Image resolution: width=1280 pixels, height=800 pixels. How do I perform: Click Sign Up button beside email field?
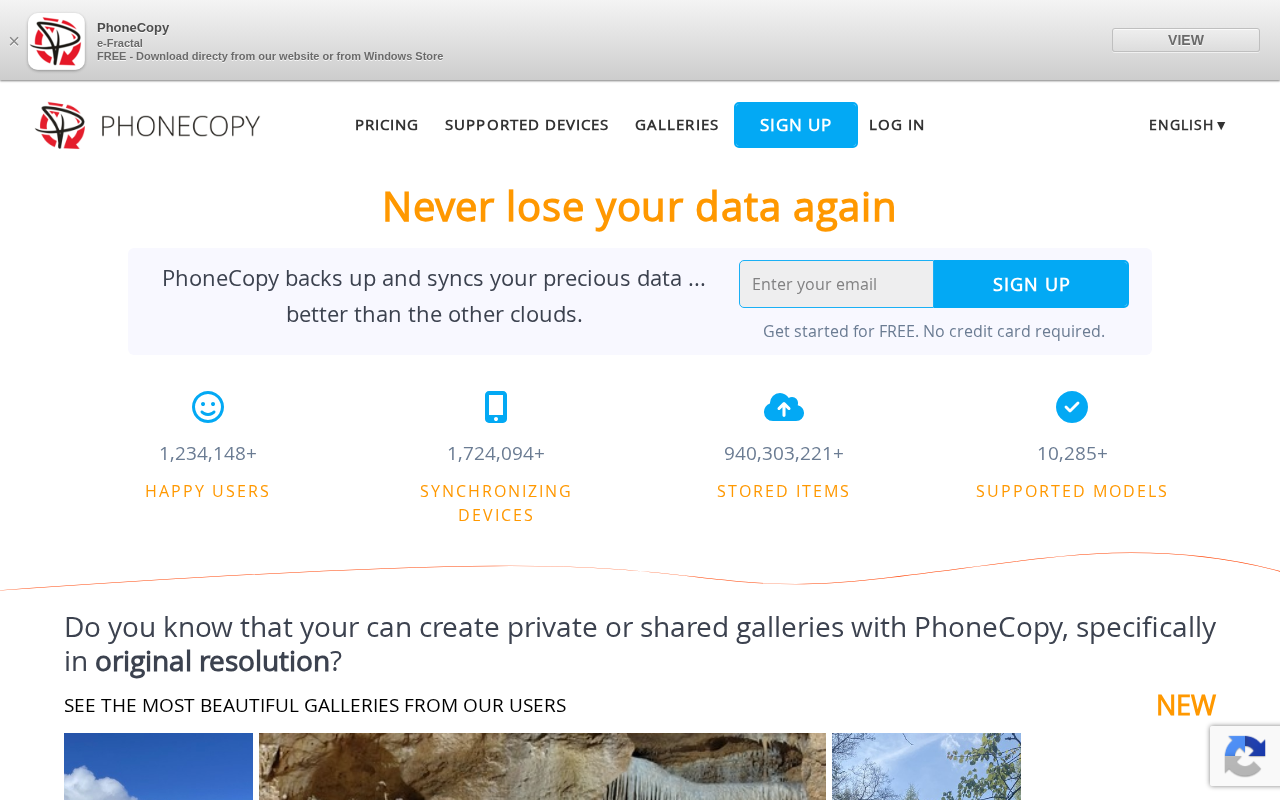coord(1031,284)
